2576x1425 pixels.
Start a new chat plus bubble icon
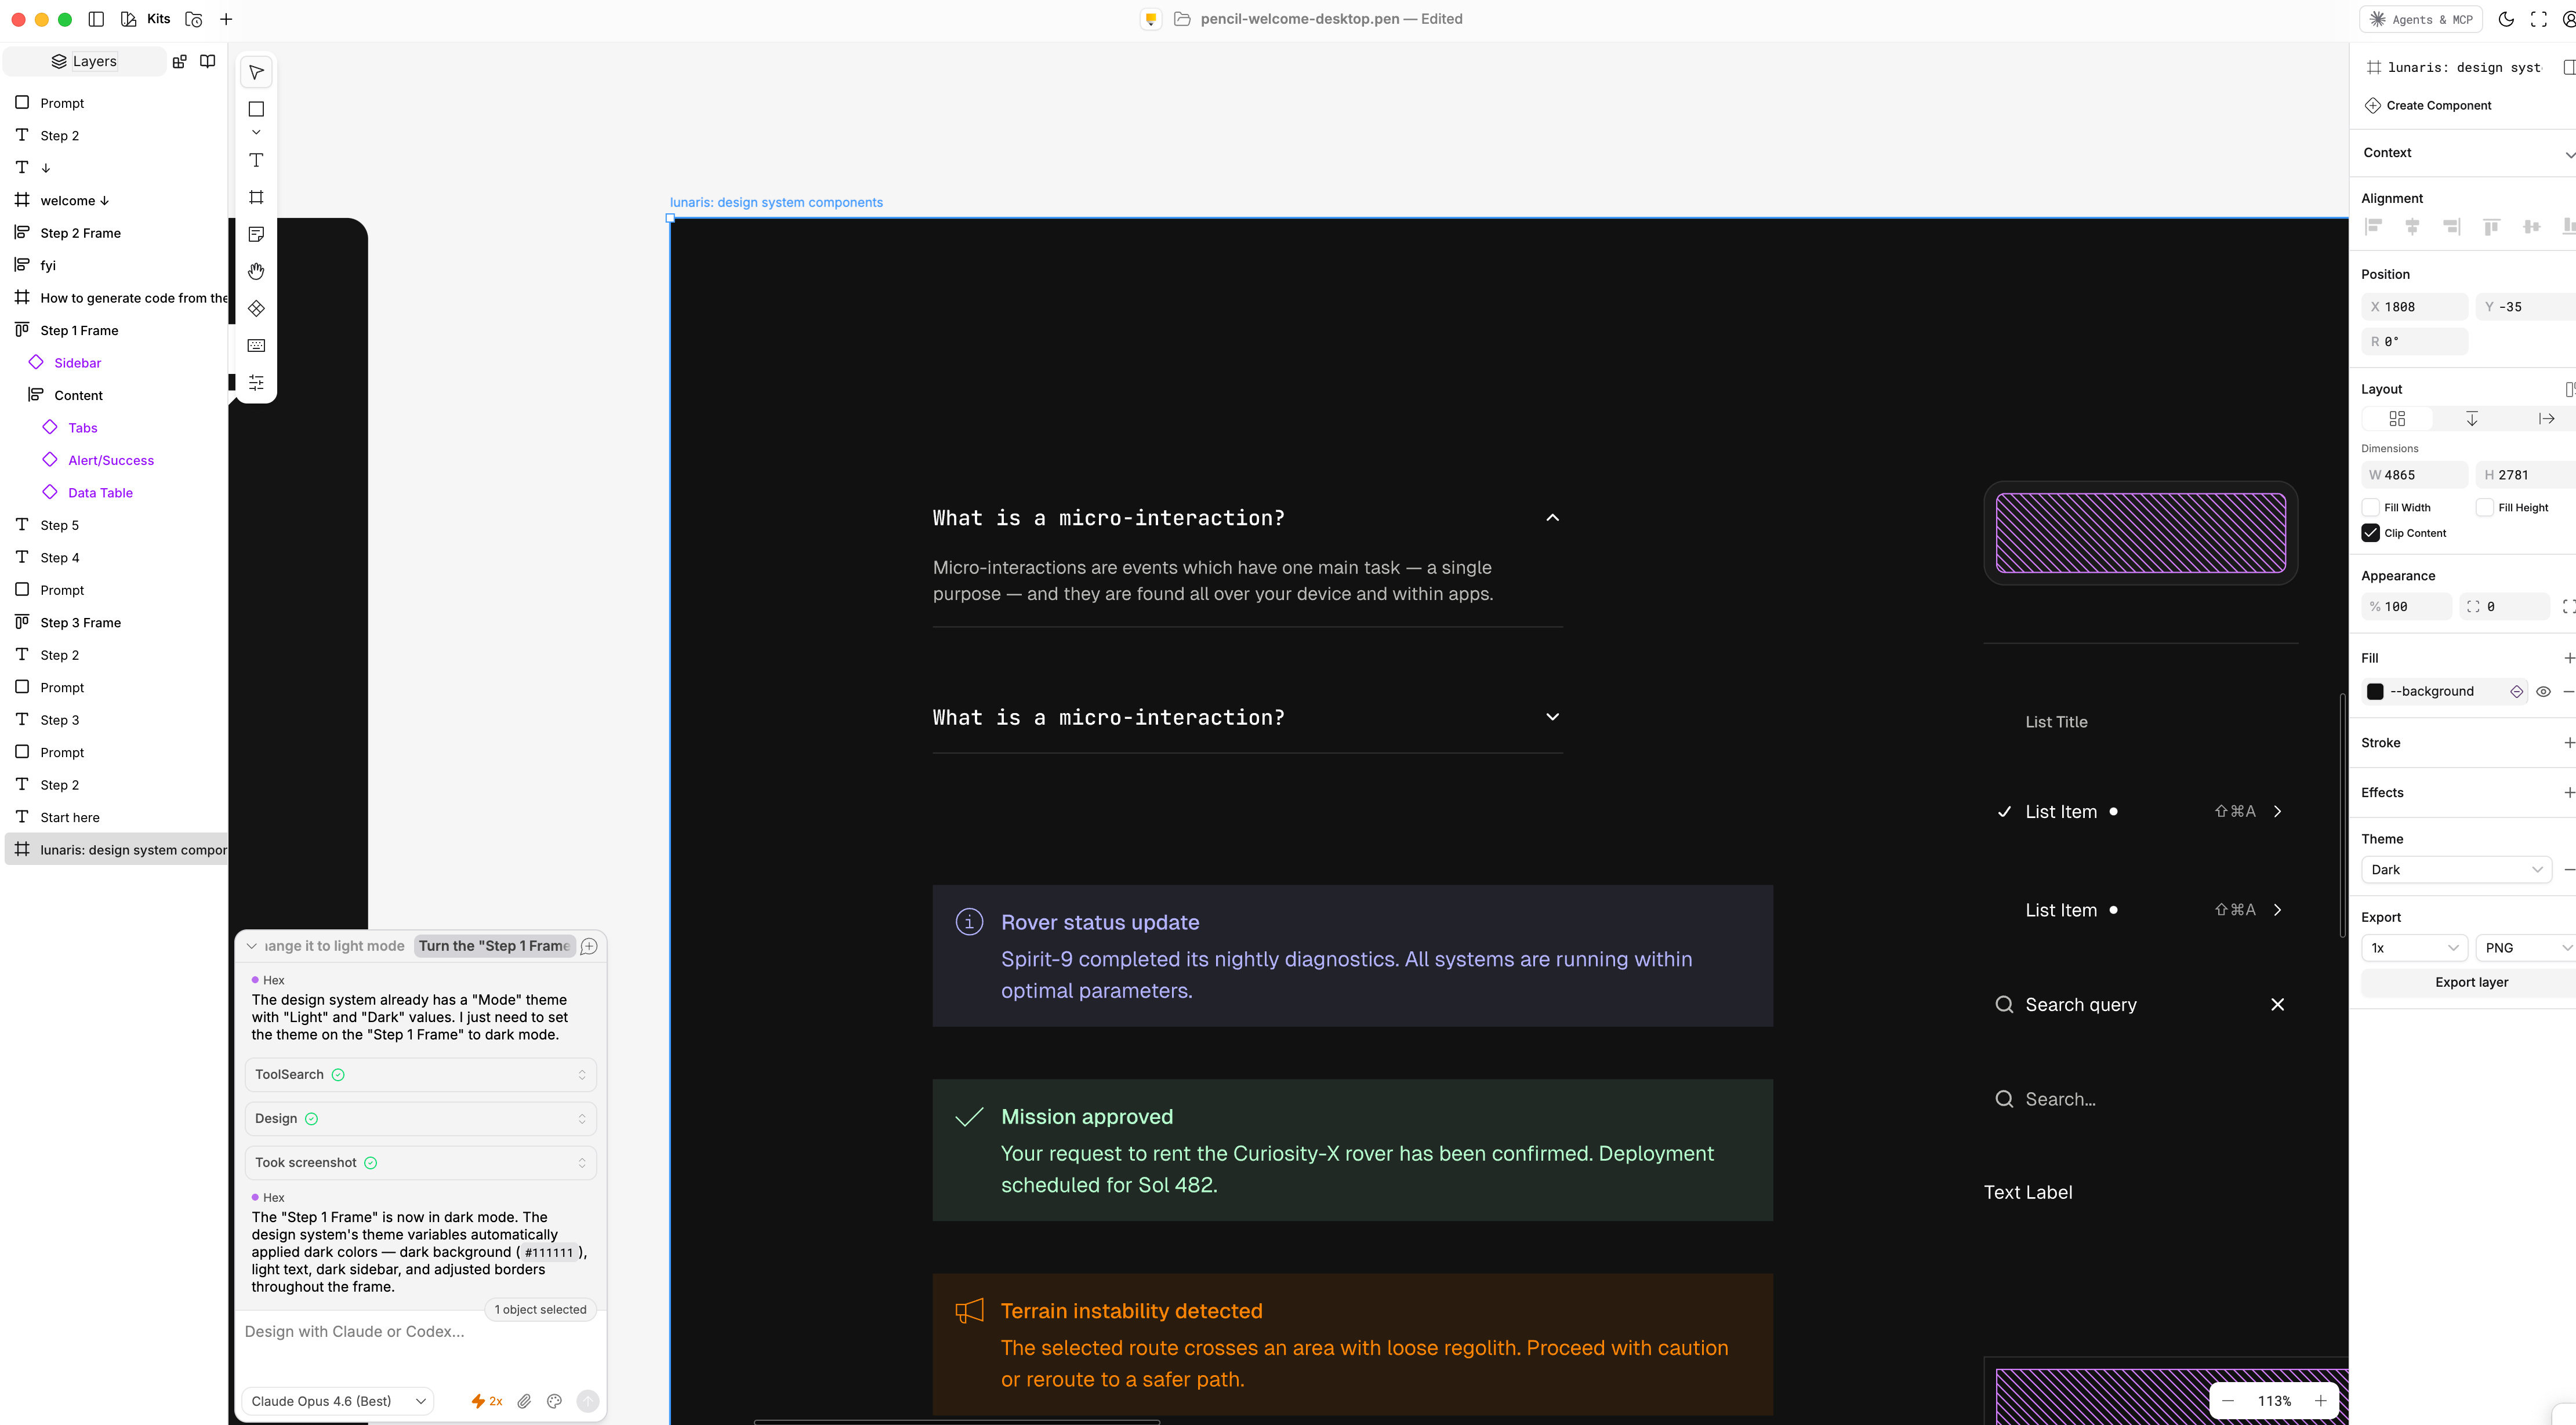click(x=589, y=946)
